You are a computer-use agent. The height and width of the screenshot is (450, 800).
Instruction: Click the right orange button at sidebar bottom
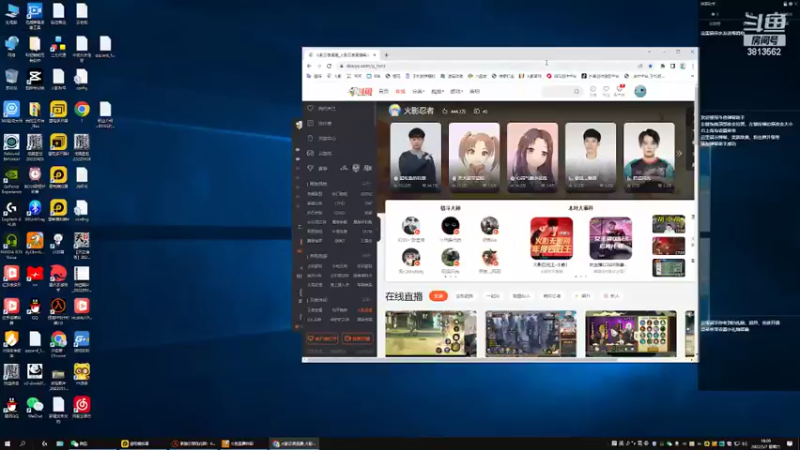[357, 338]
